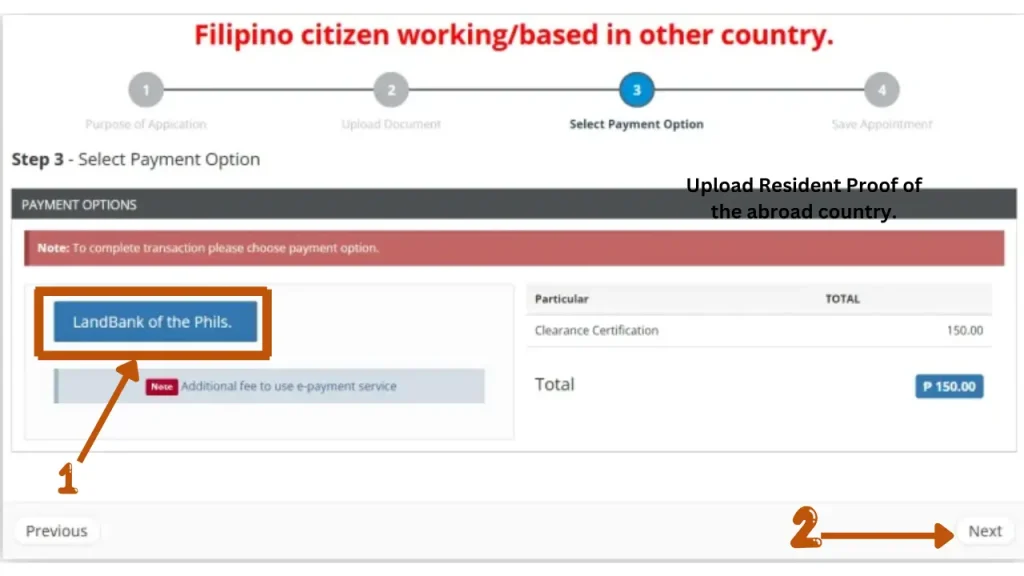1024x576 pixels.
Task: Click the large 'Total' label
Action: pos(554,384)
